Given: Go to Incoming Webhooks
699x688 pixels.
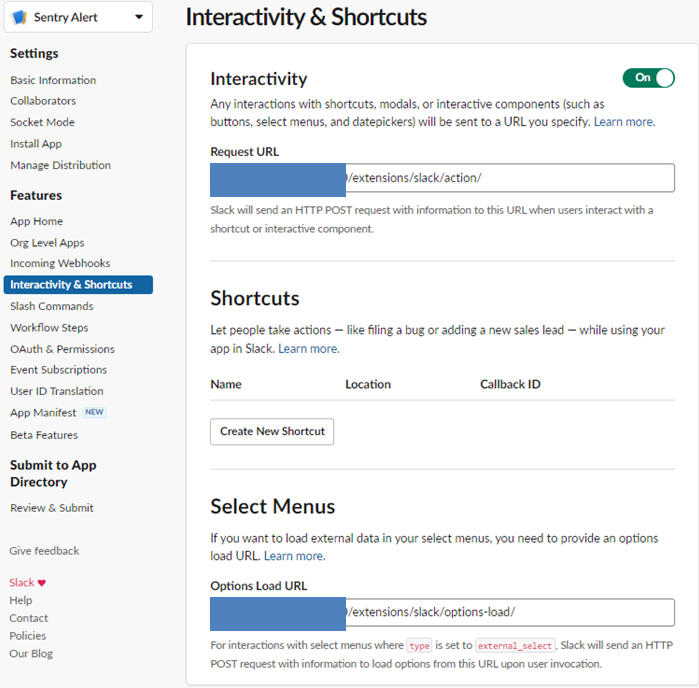Looking at the screenshot, I should pos(60,264).
